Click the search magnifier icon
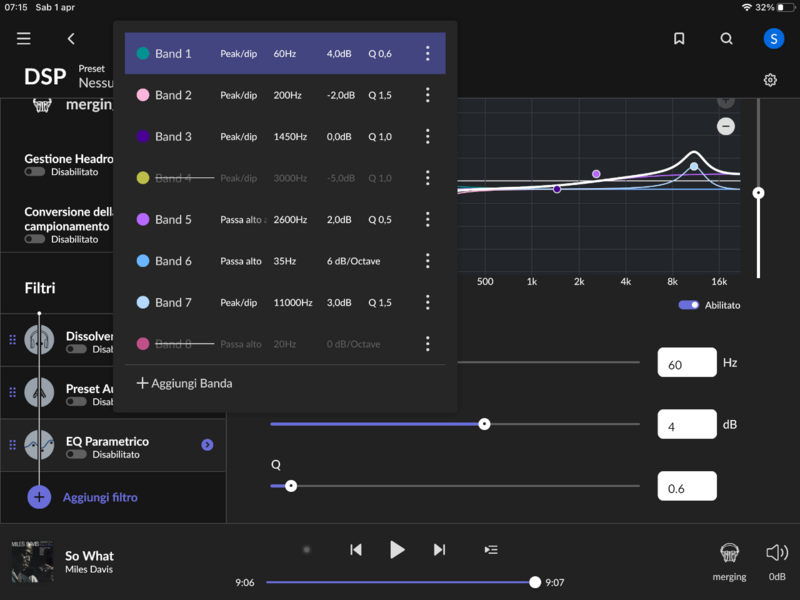The image size is (800, 600). click(727, 39)
